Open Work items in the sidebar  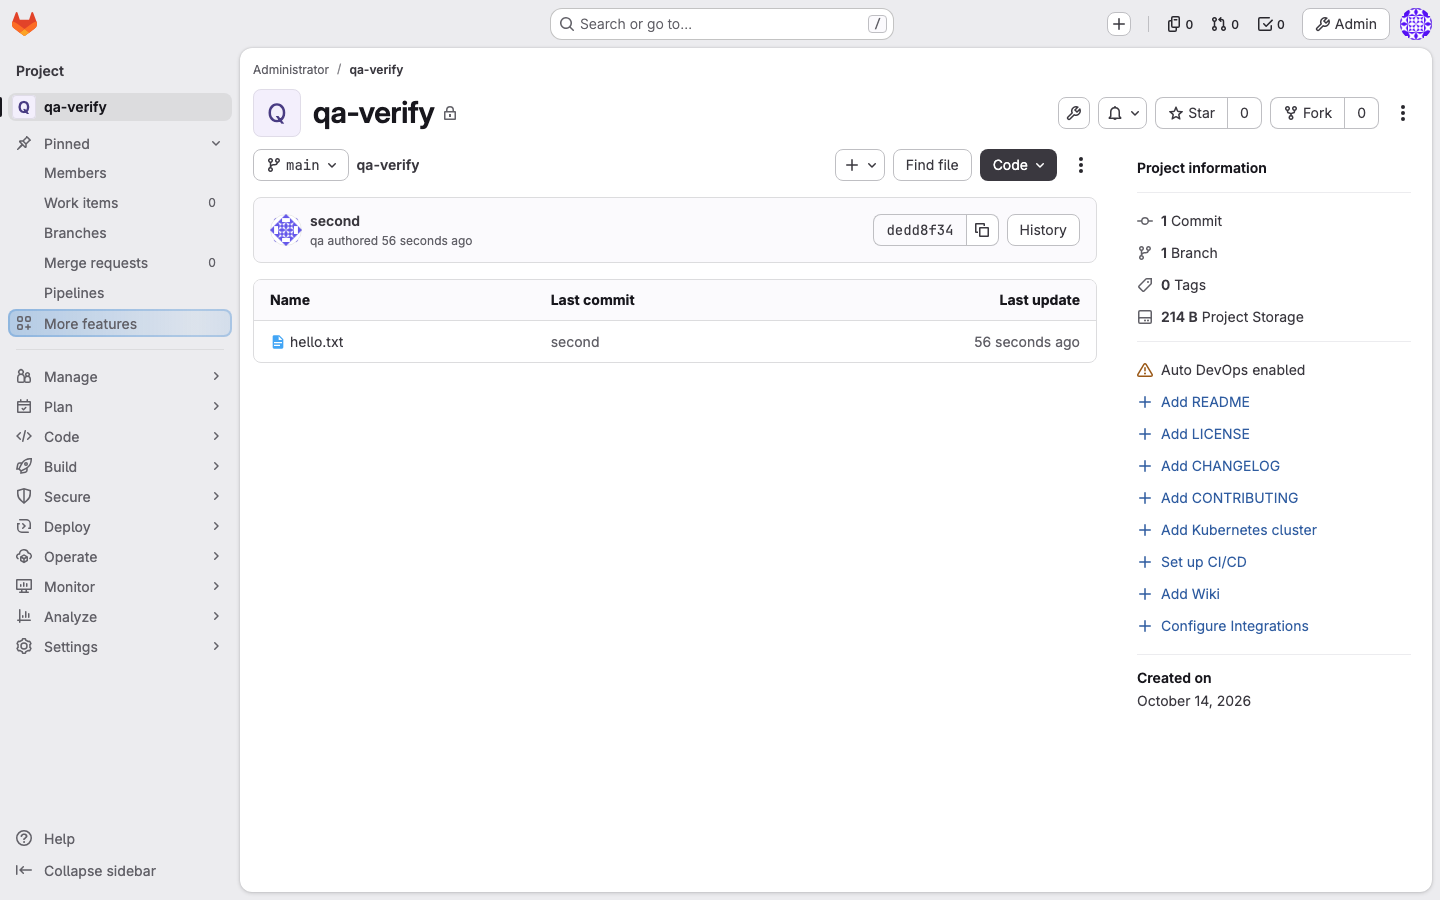click(x=120, y=203)
